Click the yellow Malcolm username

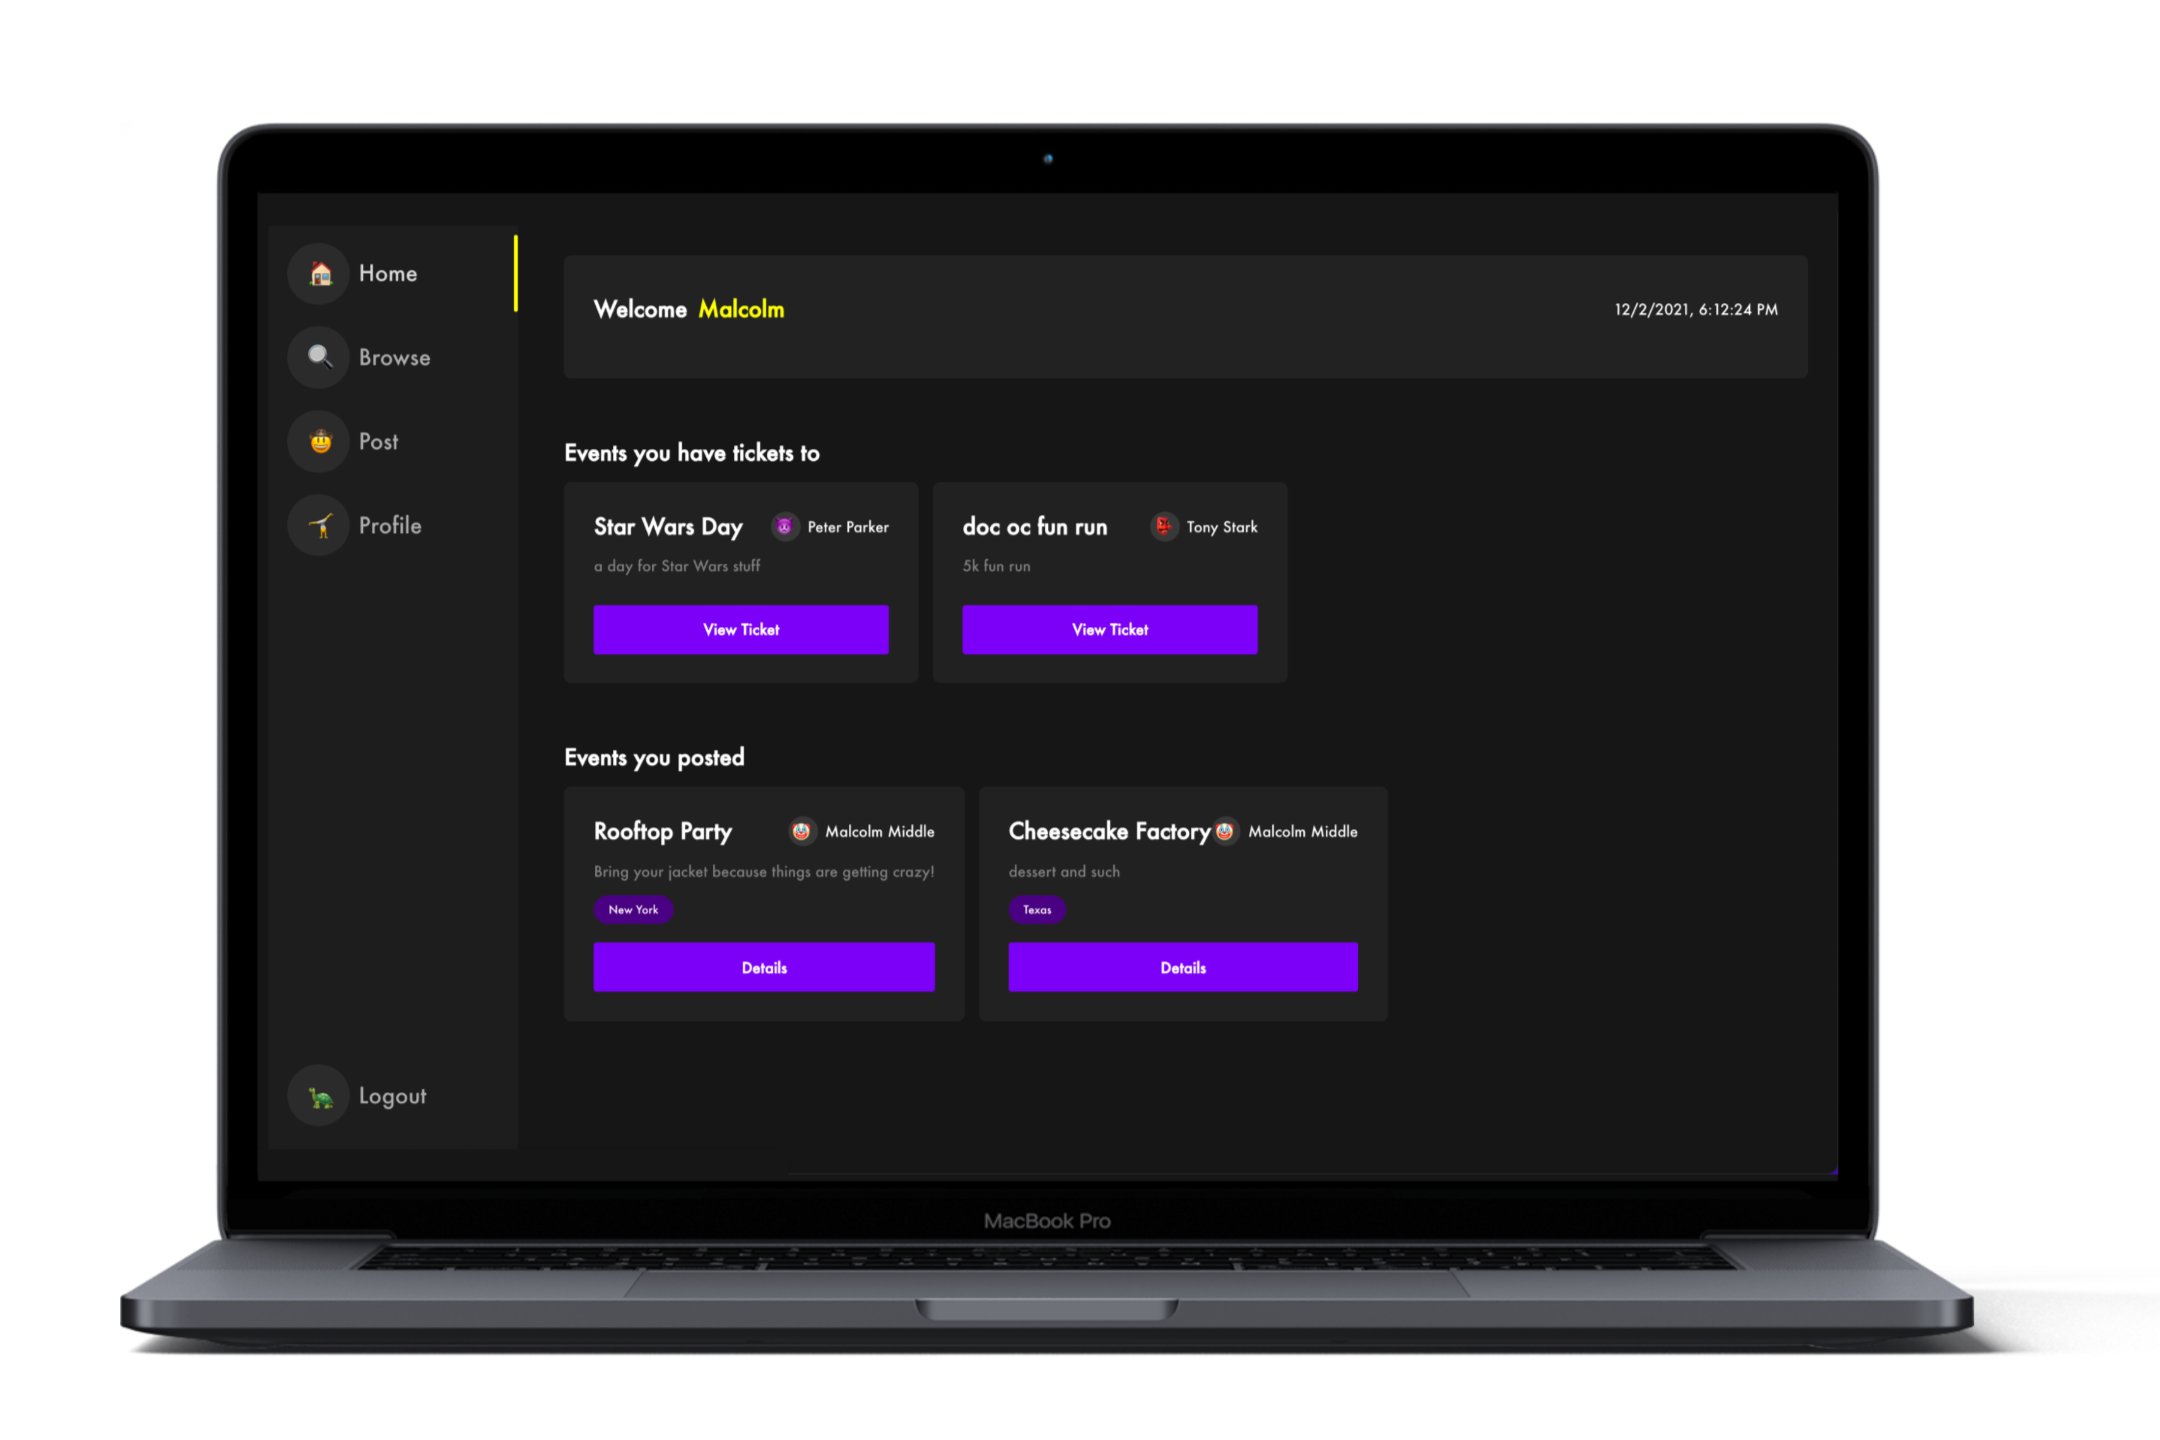pyautogui.click(x=741, y=310)
